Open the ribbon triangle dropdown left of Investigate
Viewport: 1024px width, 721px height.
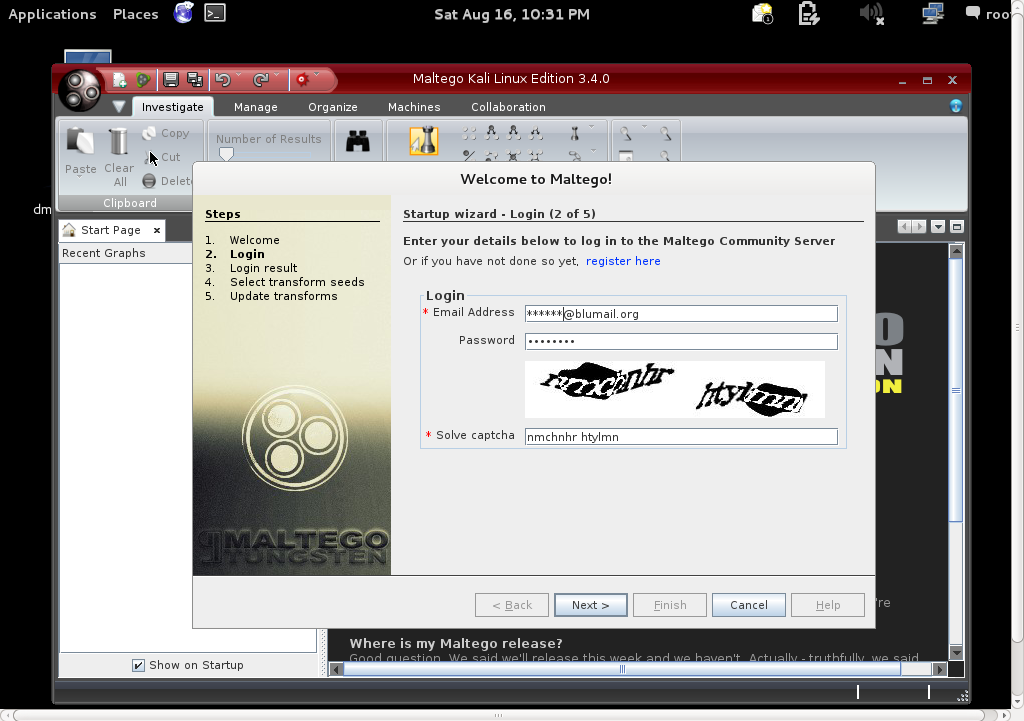coord(118,106)
